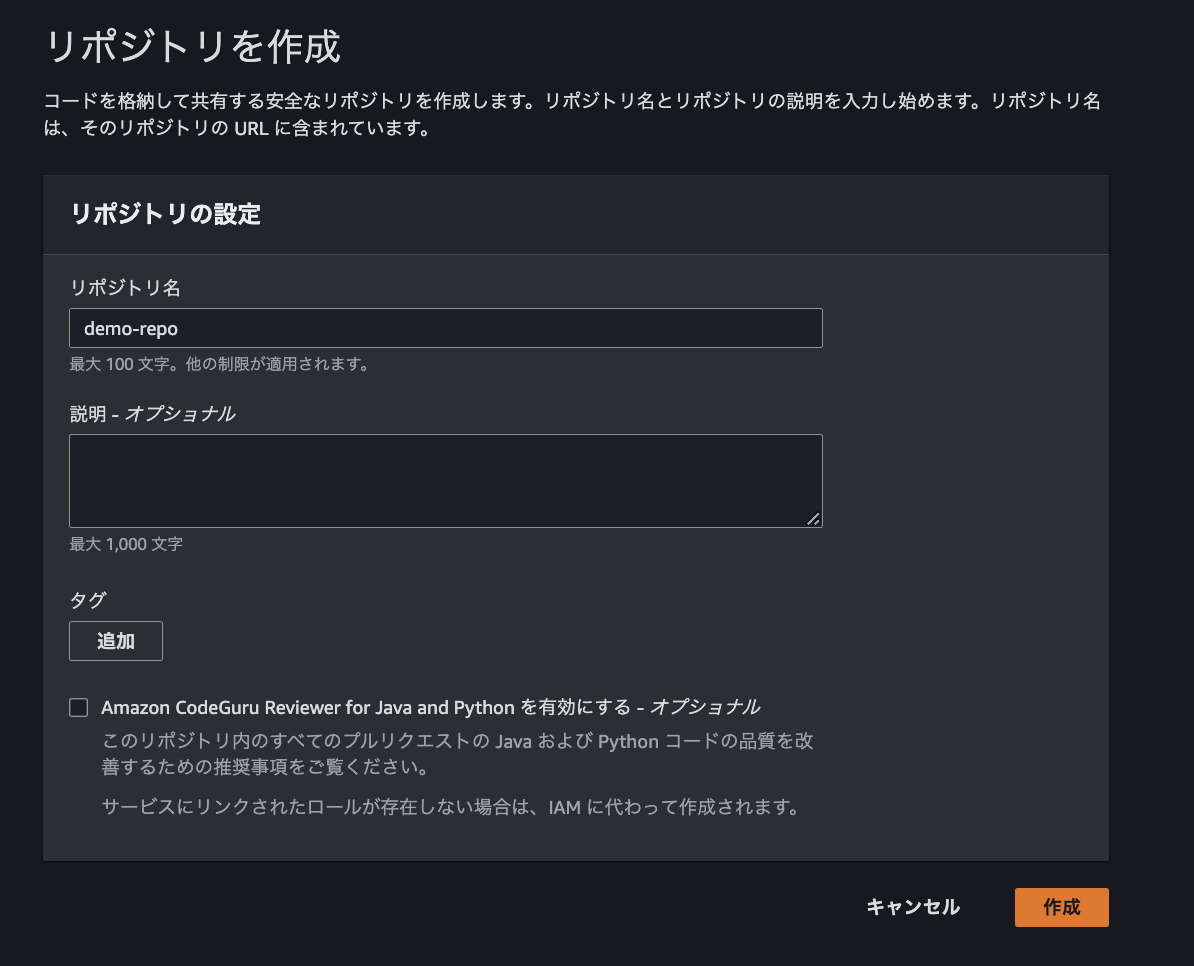Click the リポジトリ名 input containing demo-repo
This screenshot has width=1194, height=966.
tap(445, 328)
